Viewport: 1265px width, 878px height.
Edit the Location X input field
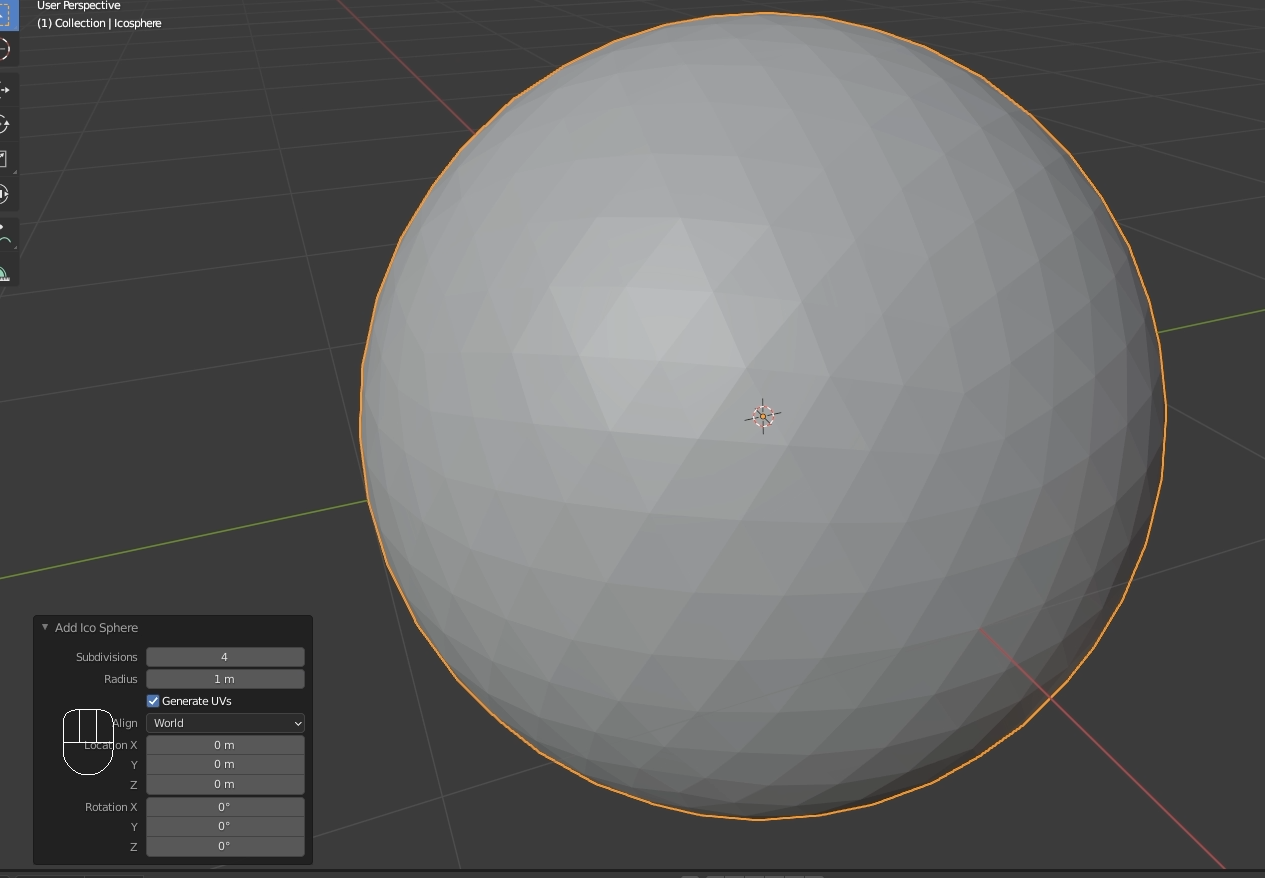pyautogui.click(x=225, y=744)
